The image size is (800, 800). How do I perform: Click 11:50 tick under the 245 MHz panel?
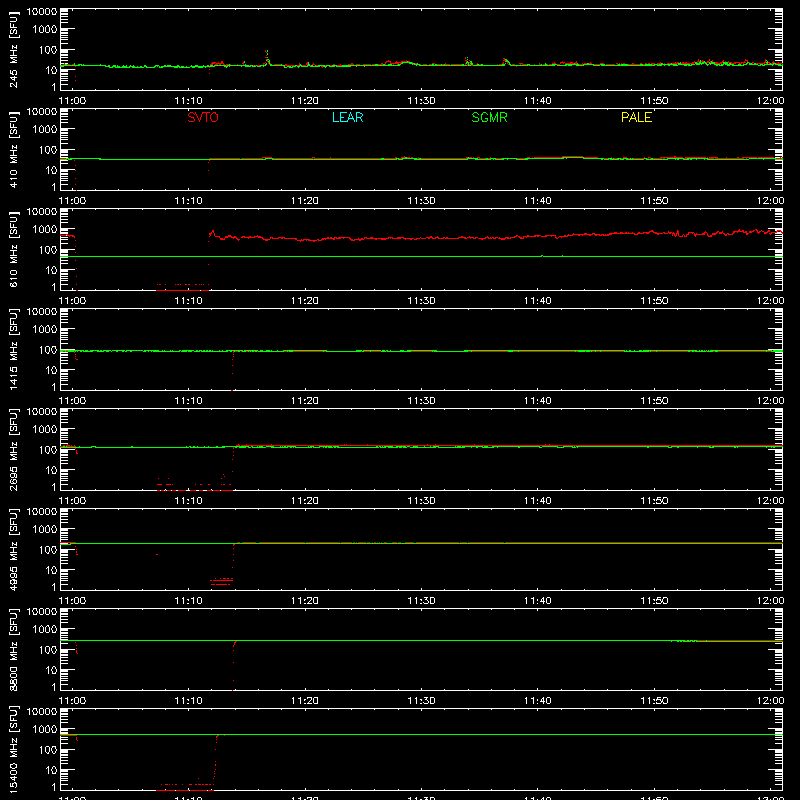pyautogui.click(x=654, y=101)
